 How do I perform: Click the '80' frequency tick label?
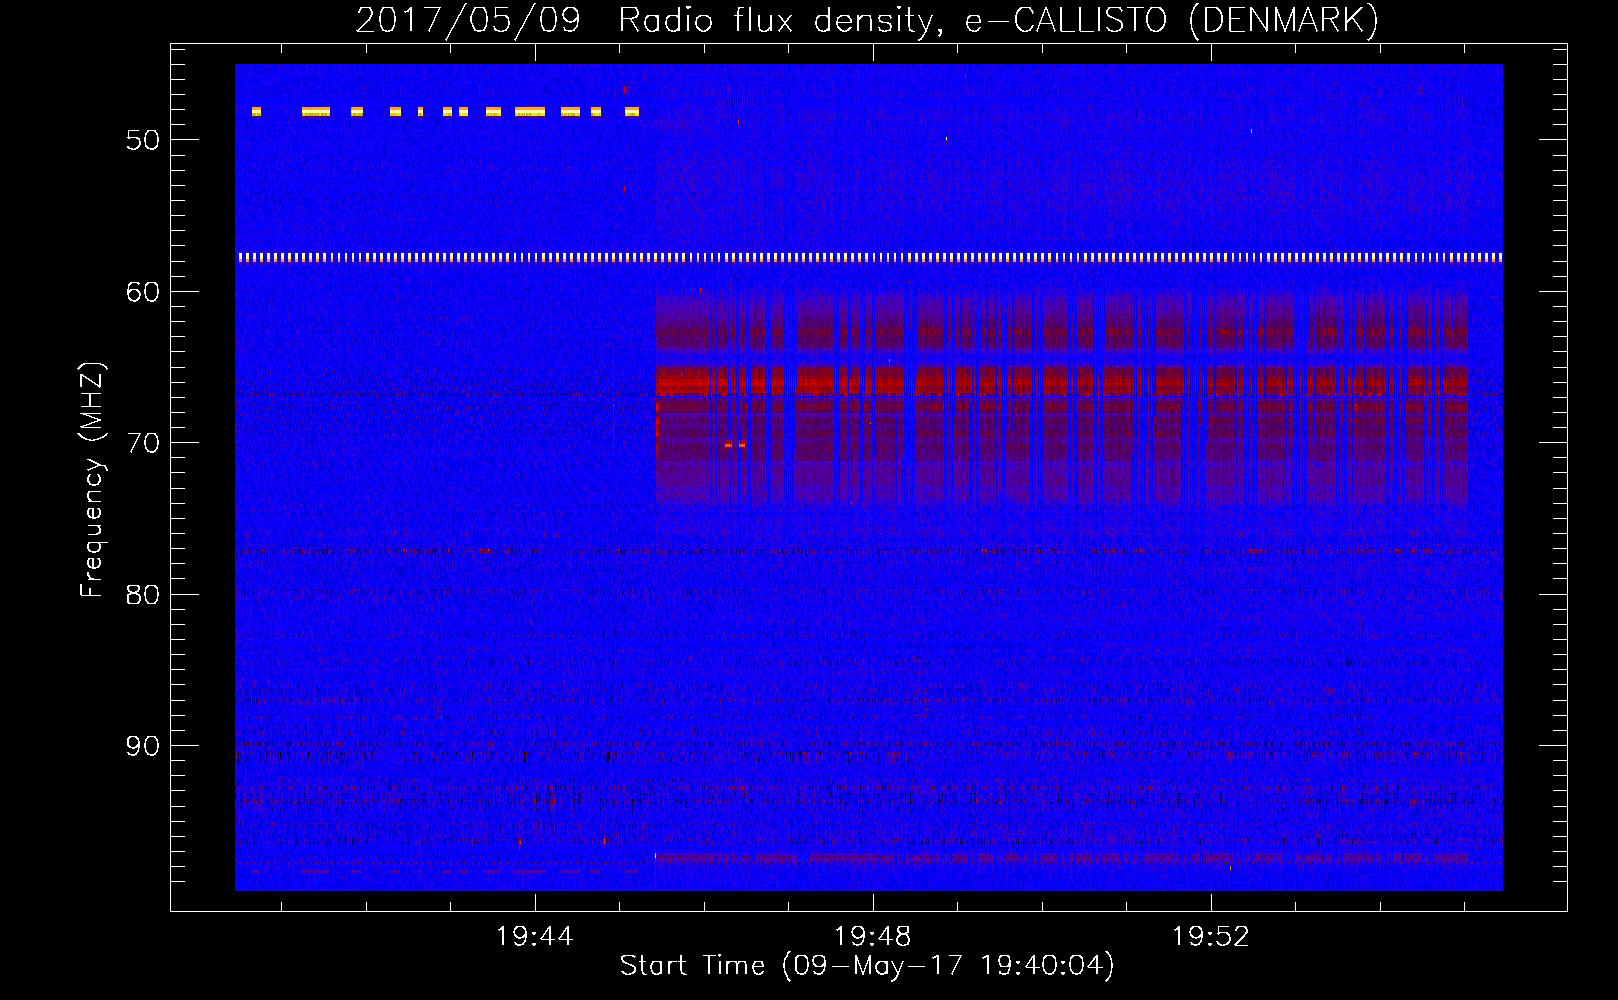pos(143,595)
